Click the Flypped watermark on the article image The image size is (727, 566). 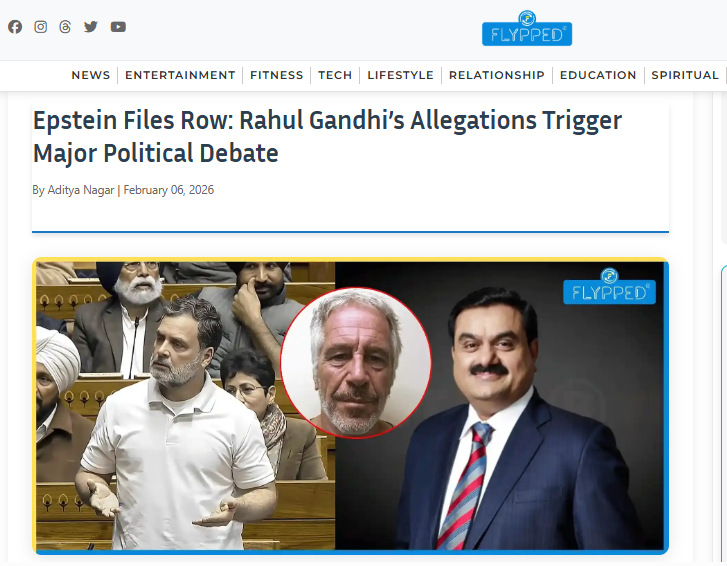pos(609,286)
